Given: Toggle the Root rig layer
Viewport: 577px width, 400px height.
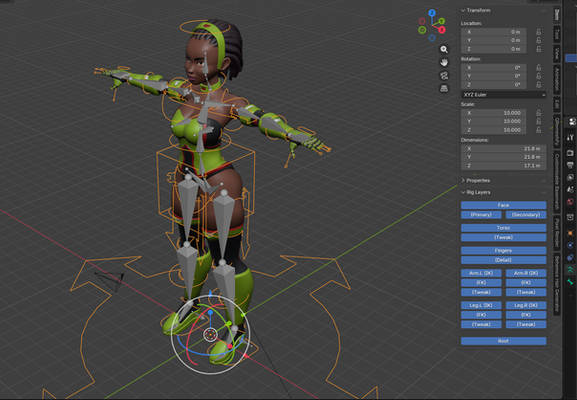Looking at the screenshot, I should [503, 341].
